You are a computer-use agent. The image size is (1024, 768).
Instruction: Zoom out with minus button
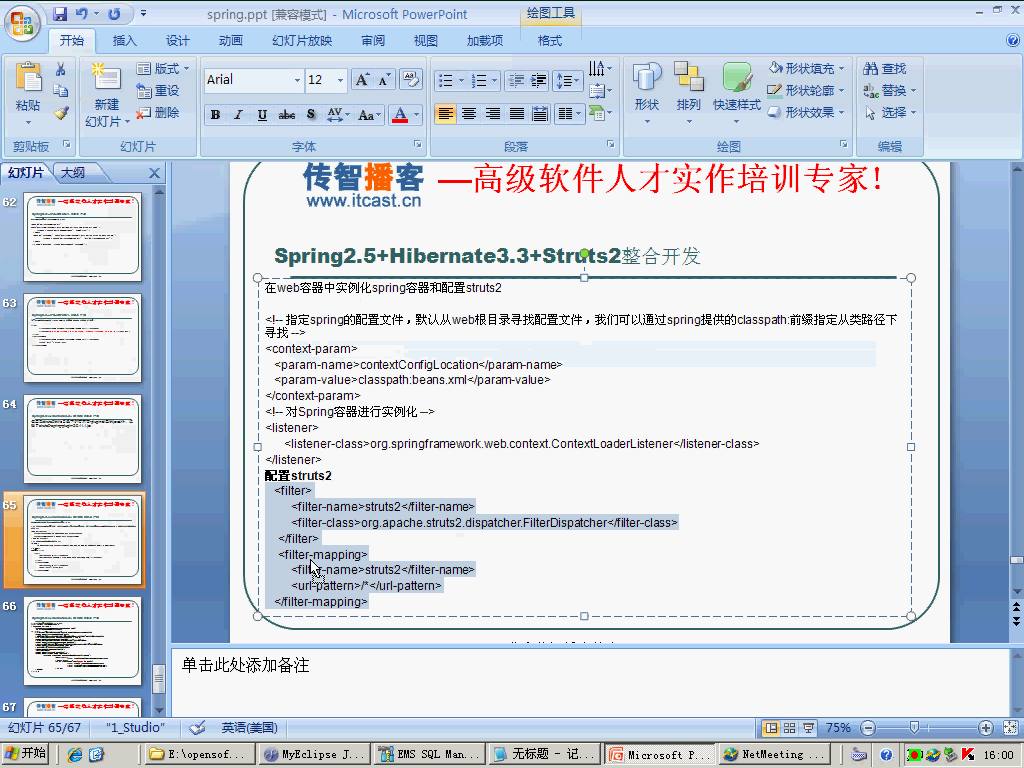click(x=868, y=728)
